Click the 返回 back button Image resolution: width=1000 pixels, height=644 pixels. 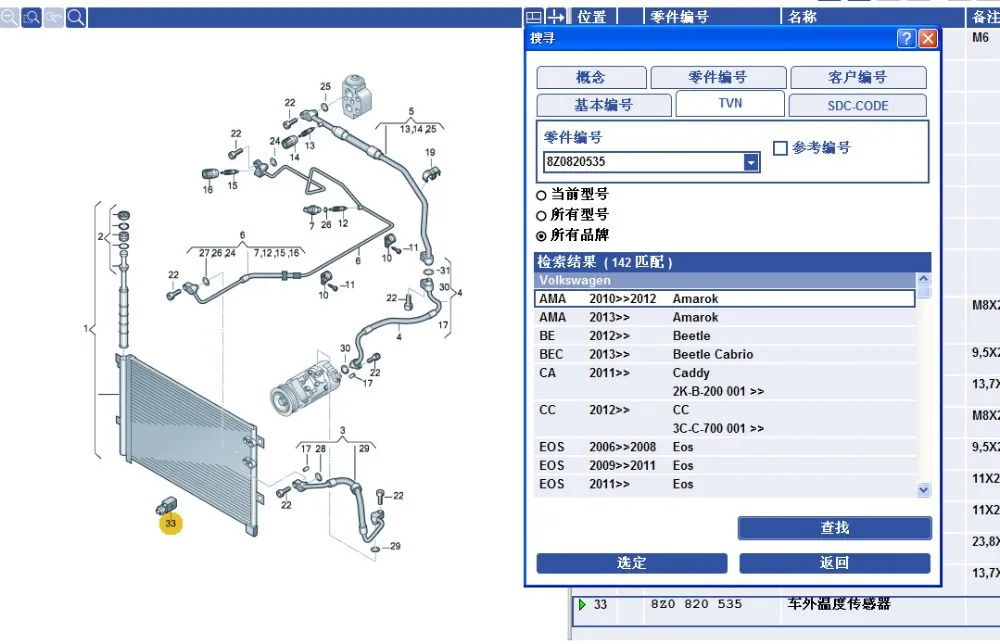coord(835,563)
